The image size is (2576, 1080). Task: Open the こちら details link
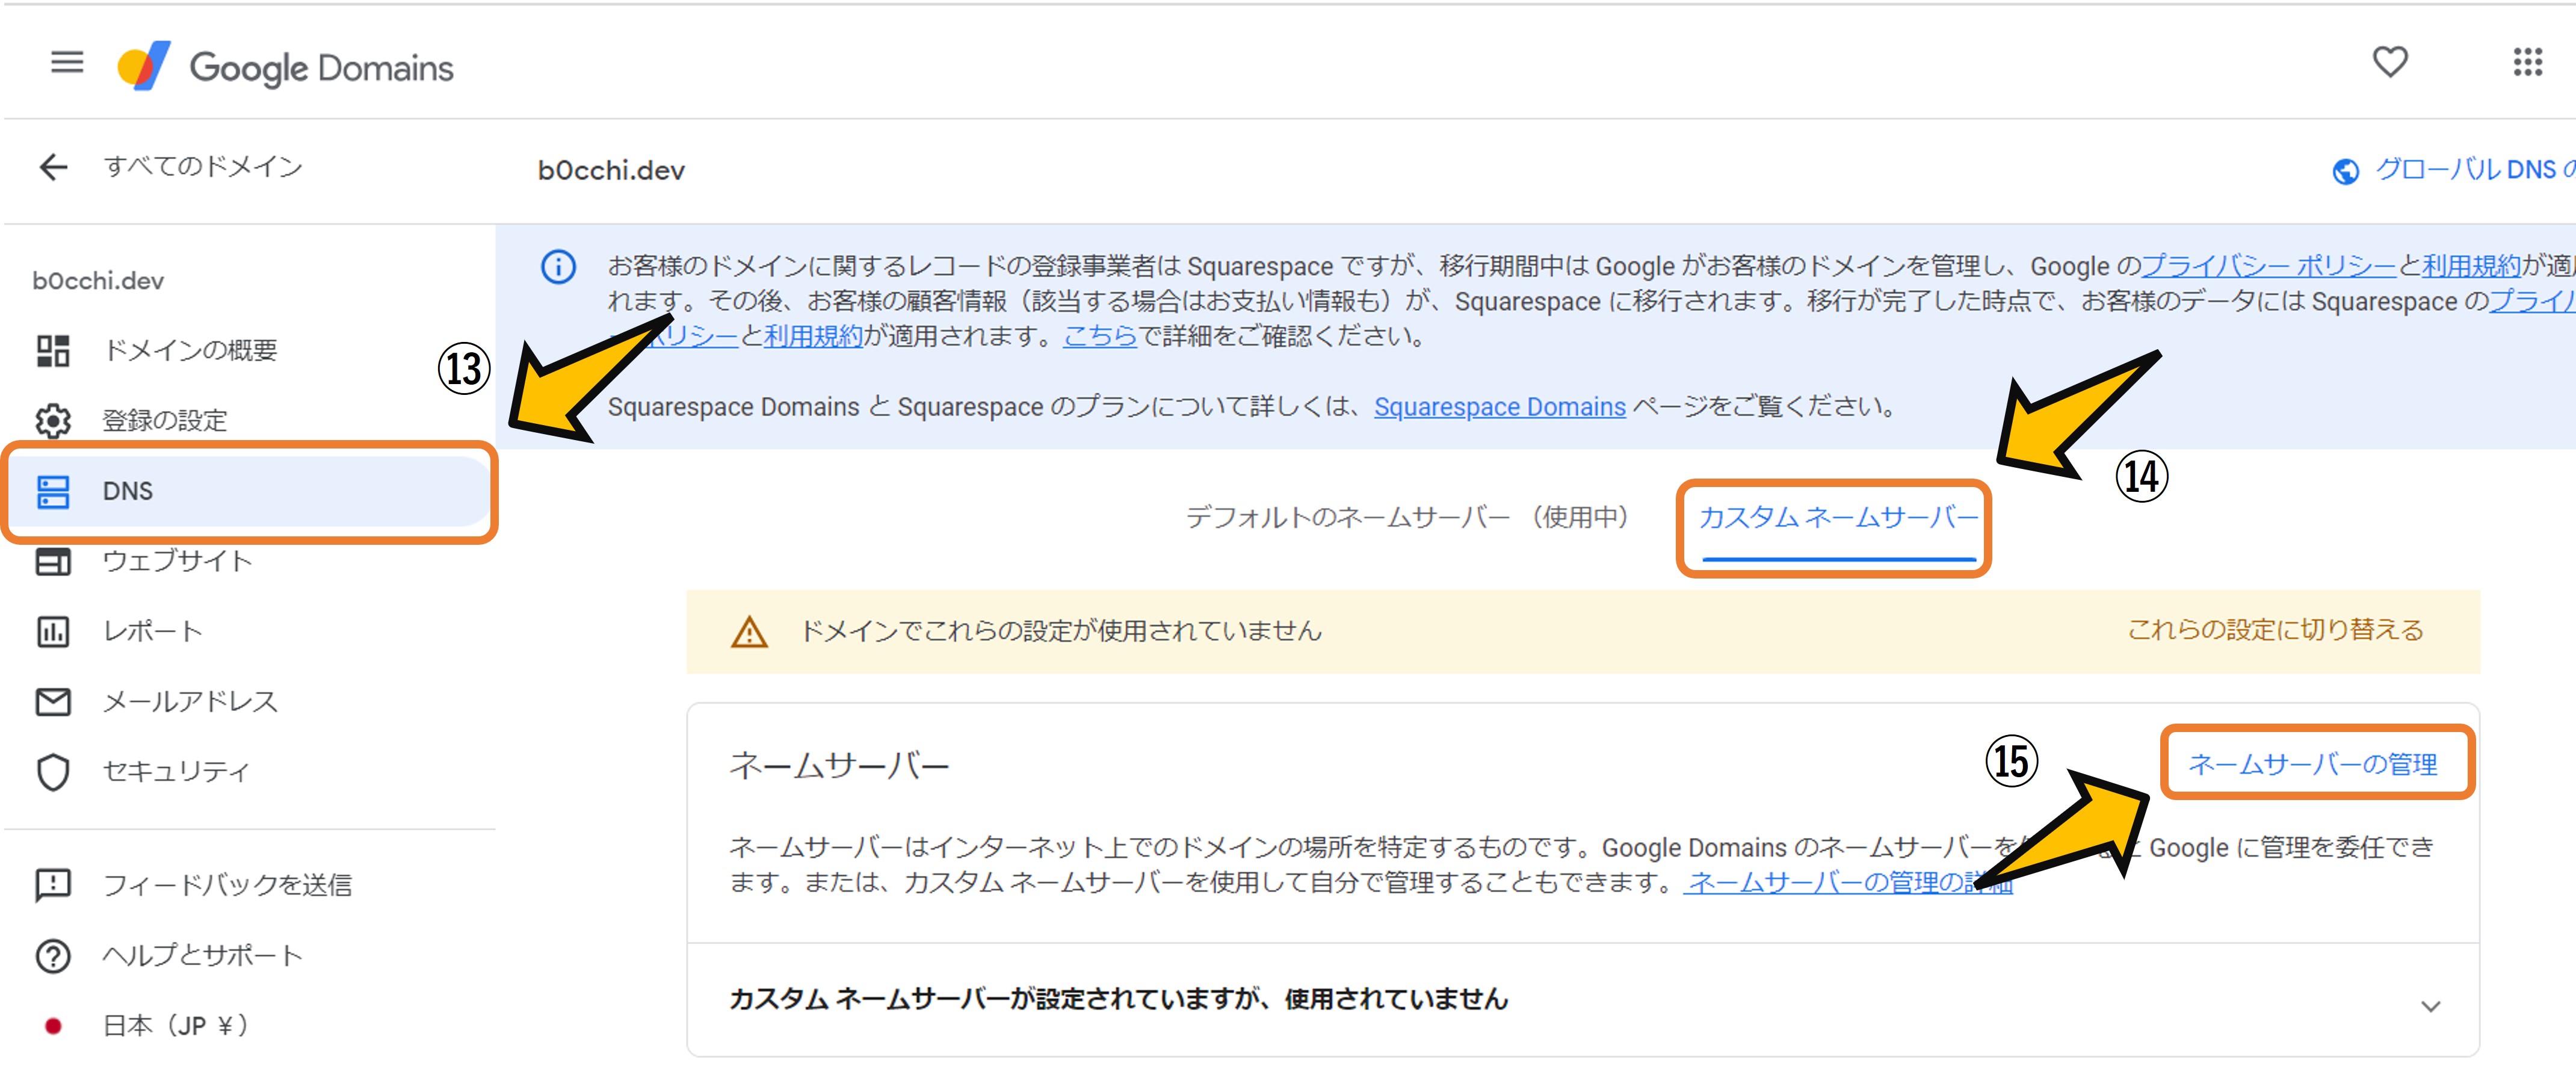coord(1100,336)
